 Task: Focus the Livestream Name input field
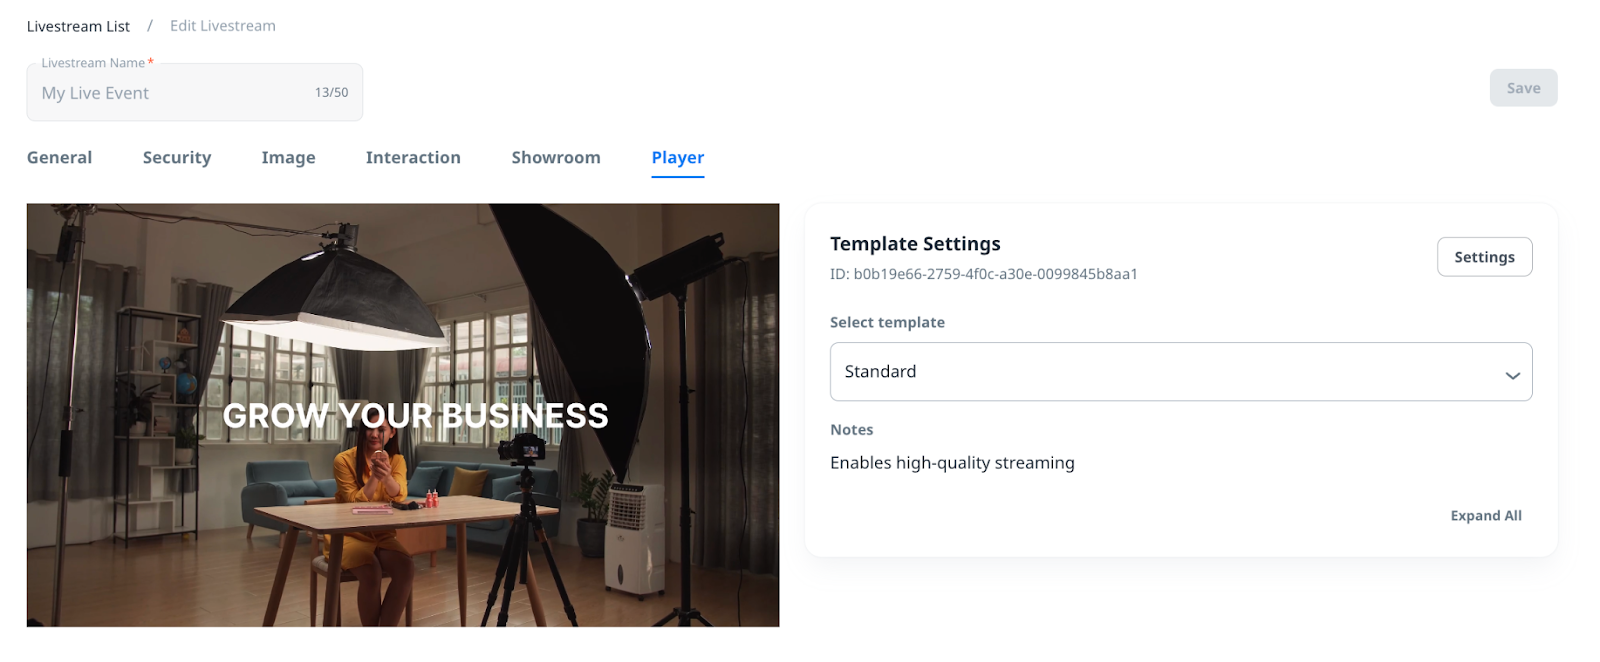[x=170, y=93]
